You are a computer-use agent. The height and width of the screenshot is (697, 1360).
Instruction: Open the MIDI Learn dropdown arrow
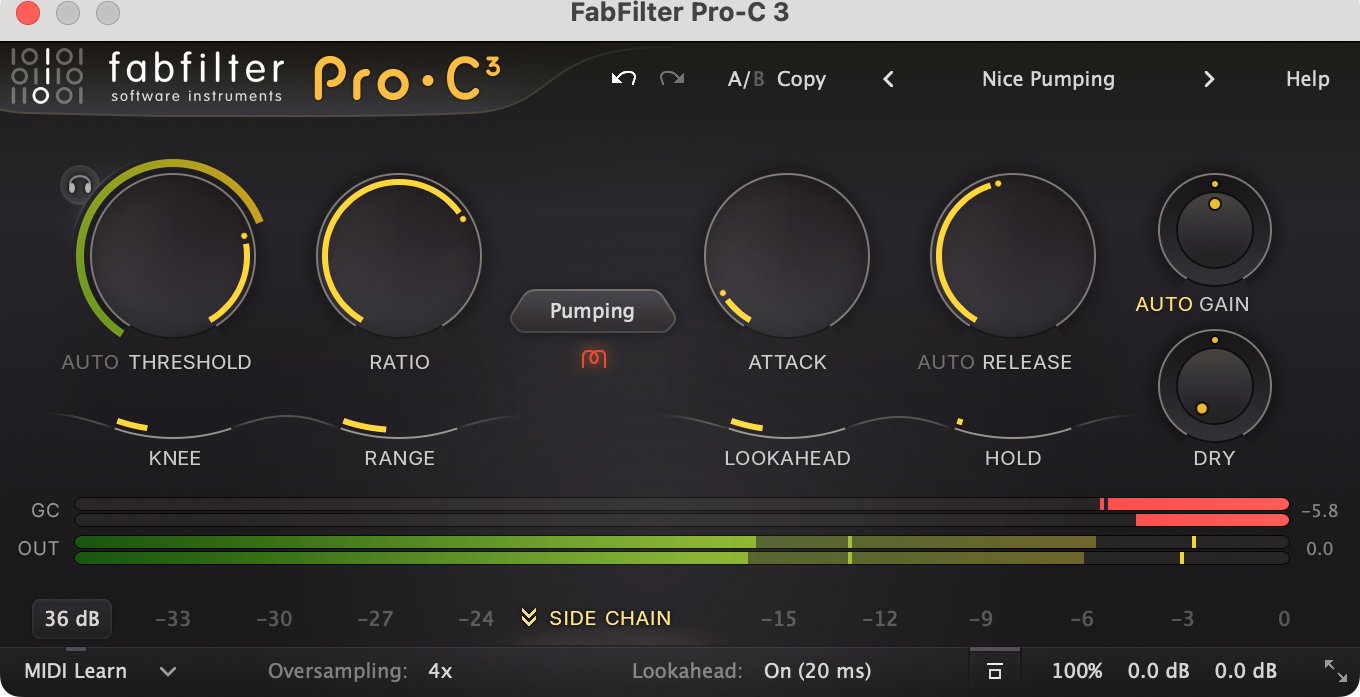pos(168,671)
